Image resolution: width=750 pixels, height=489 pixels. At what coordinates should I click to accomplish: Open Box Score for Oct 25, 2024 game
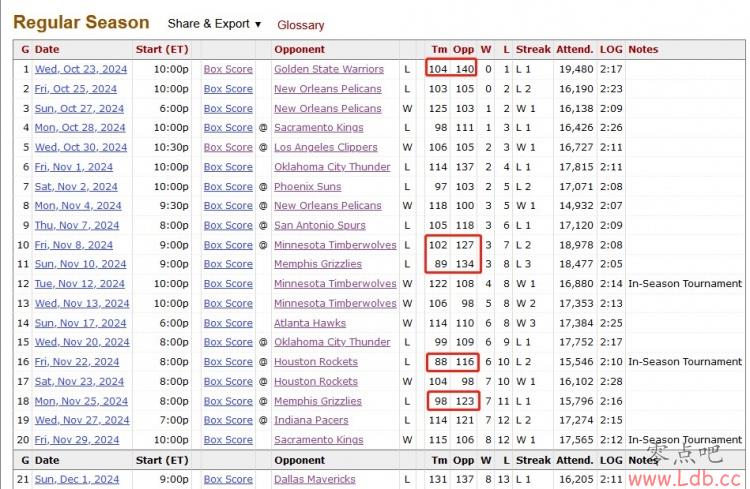point(228,89)
